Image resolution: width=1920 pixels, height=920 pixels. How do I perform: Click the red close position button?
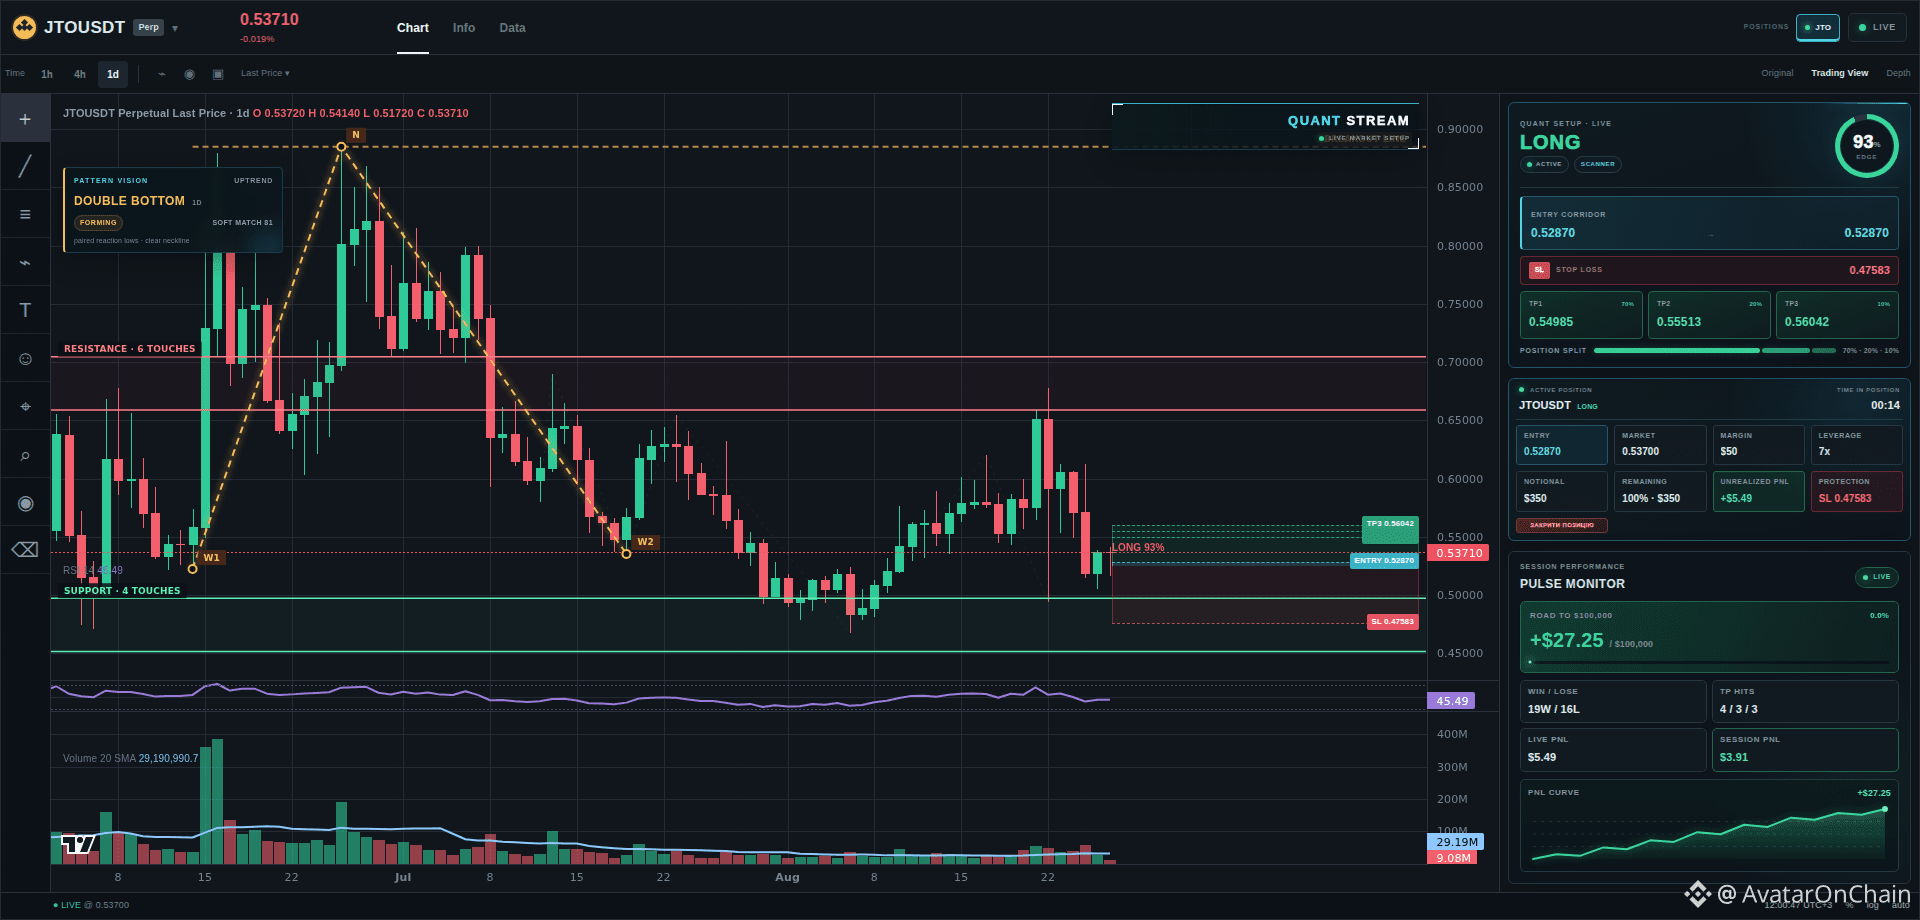[x=1562, y=525]
